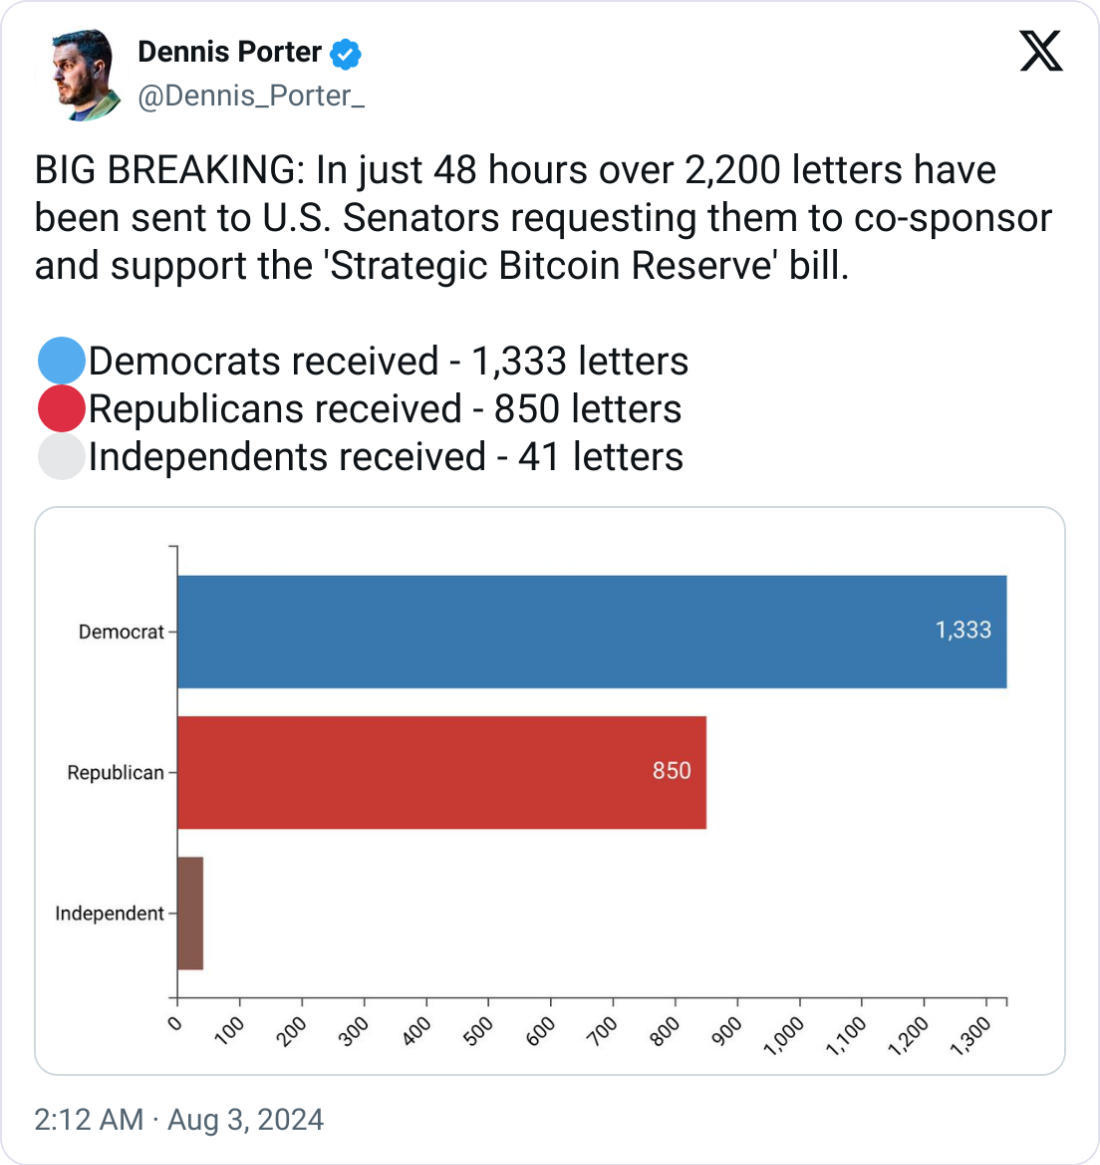Screen dimensions: 1100x1165
Task: Click the 1,333 value label on bar
Action: [x=963, y=630]
